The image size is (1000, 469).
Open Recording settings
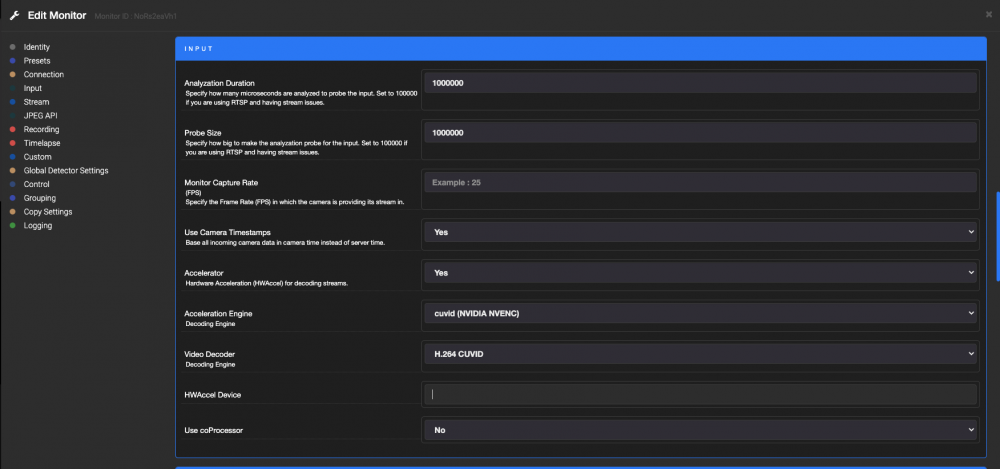click(41, 130)
